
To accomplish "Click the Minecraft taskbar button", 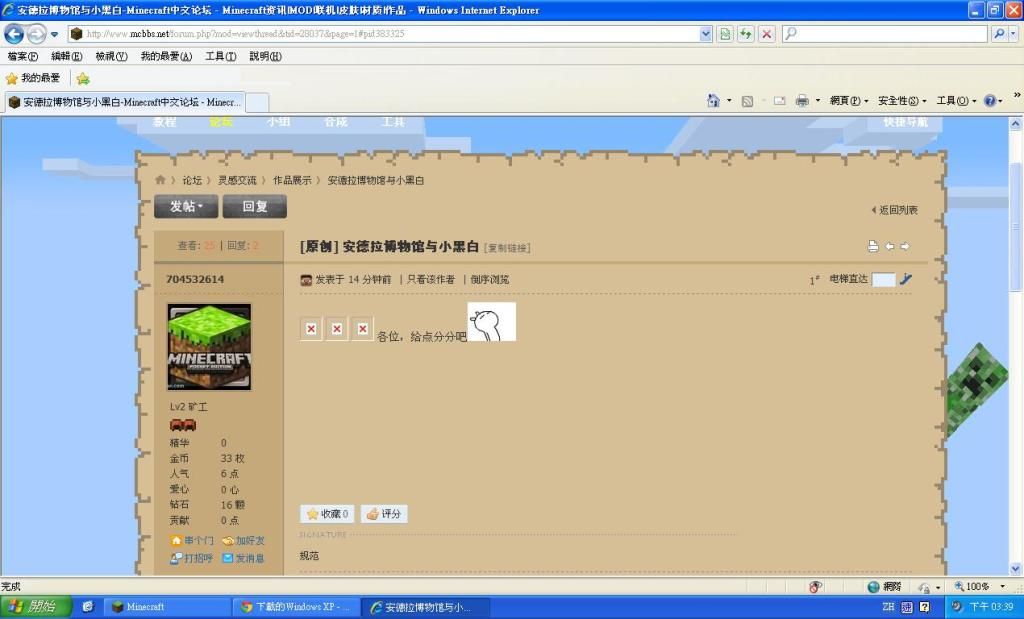I will click(x=165, y=607).
